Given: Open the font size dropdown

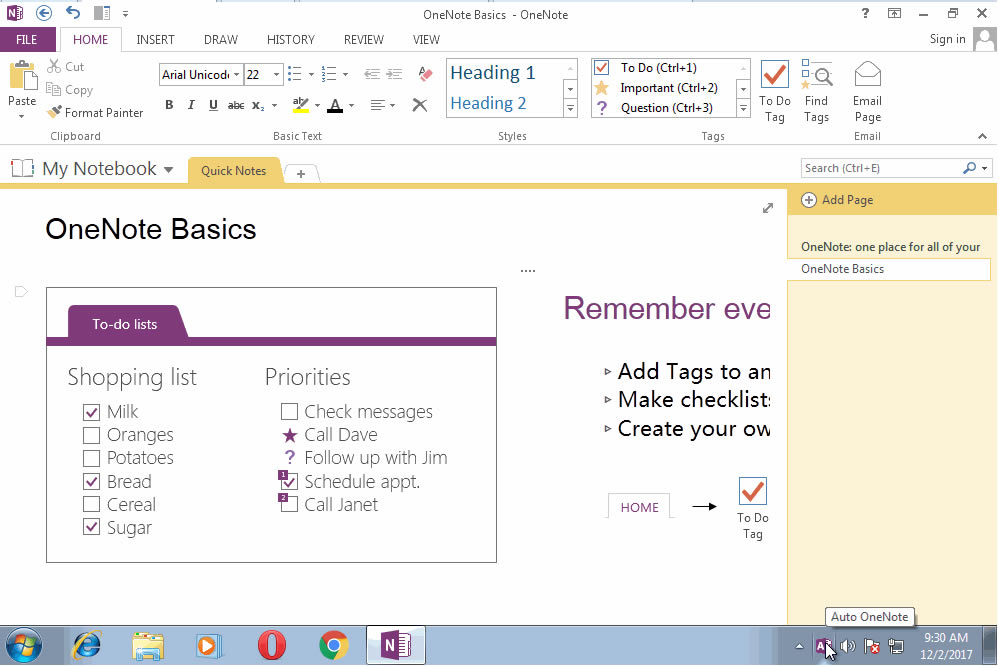Looking at the screenshot, I should coord(276,74).
